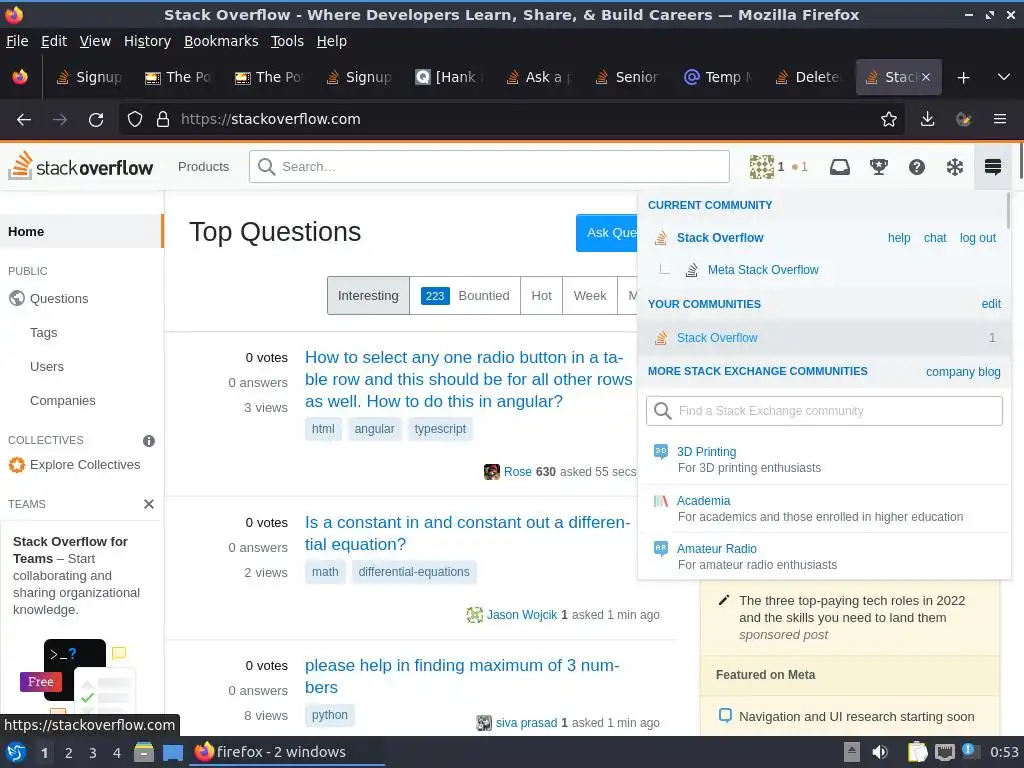Open the chat link in site switcher

coord(935,238)
